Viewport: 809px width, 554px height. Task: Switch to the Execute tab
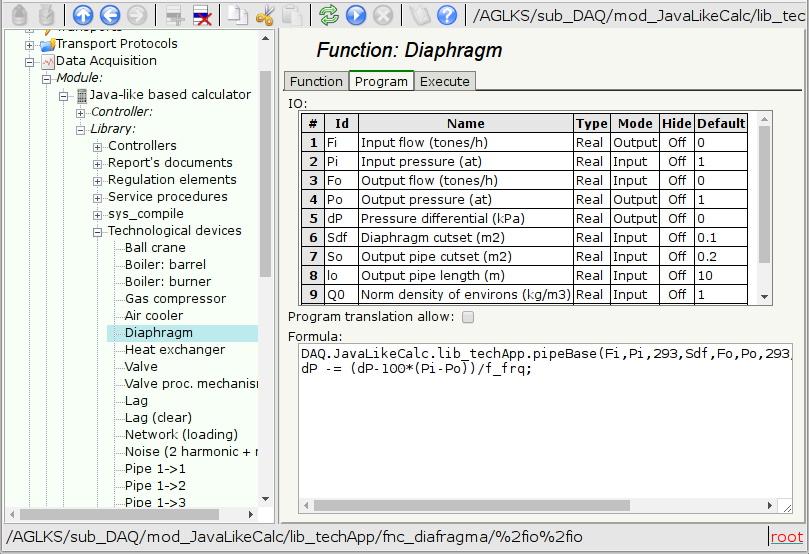[444, 81]
